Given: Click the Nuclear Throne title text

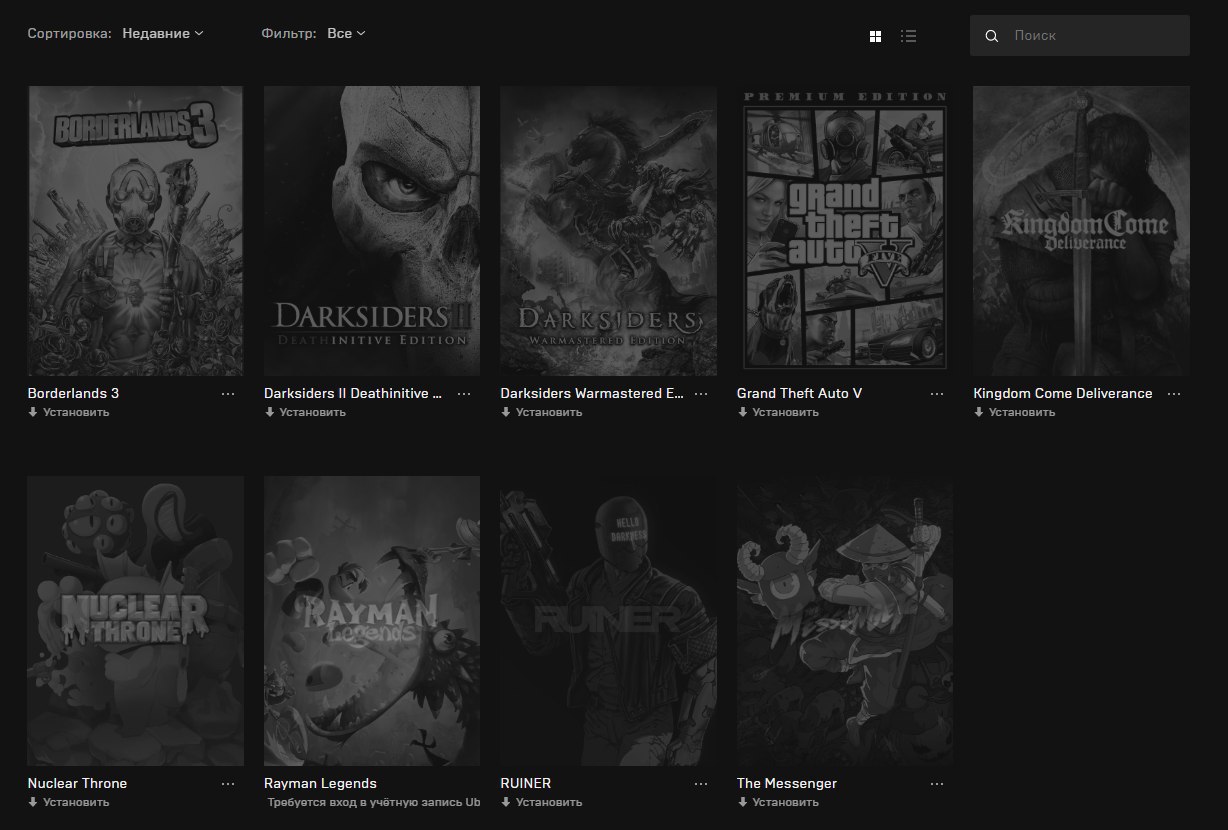Looking at the screenshot, I should (x=77, y=783).
